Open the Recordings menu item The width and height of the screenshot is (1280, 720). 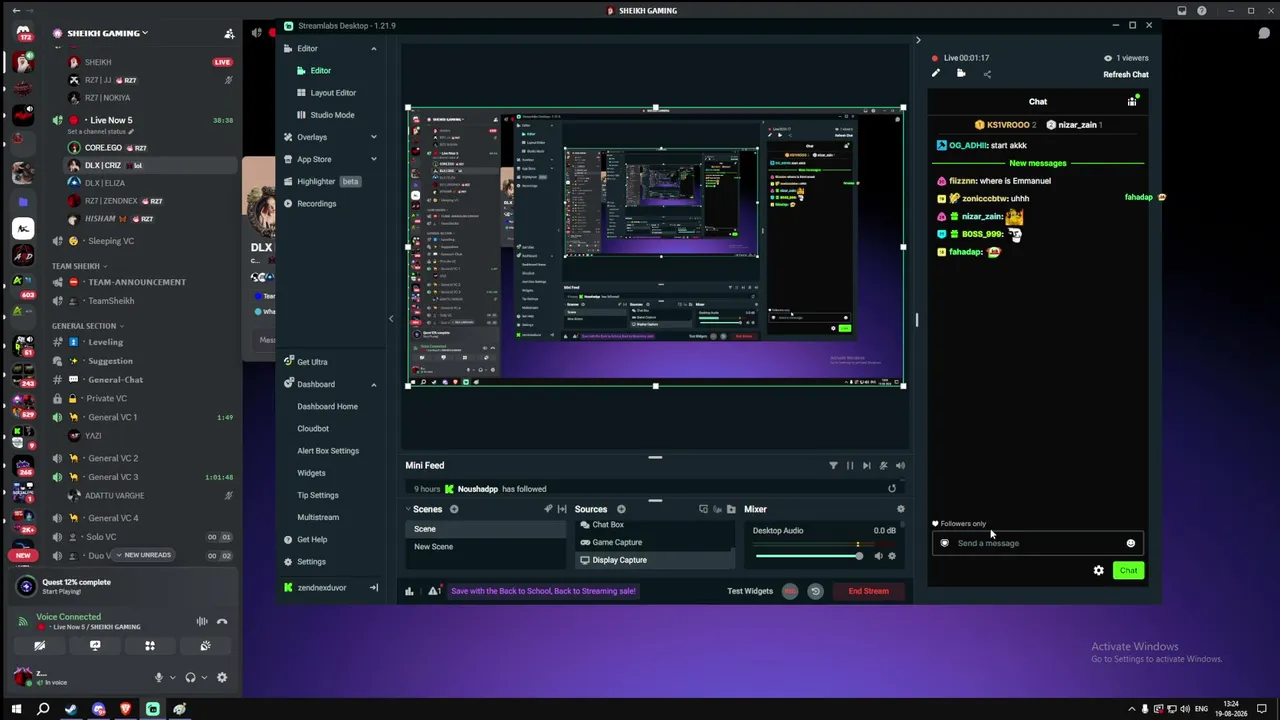click(x=316, y=204)
